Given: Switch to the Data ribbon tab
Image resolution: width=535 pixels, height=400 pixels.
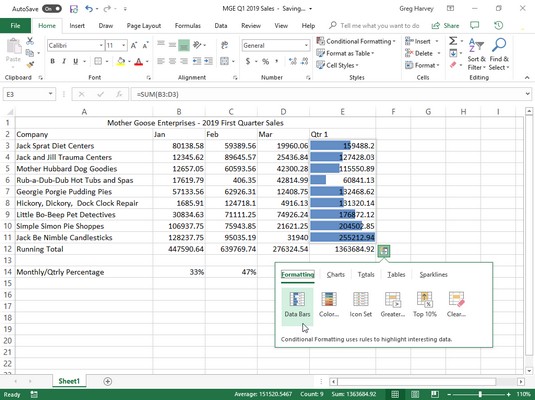Looking at the screenshot, I should coord(221,26).
